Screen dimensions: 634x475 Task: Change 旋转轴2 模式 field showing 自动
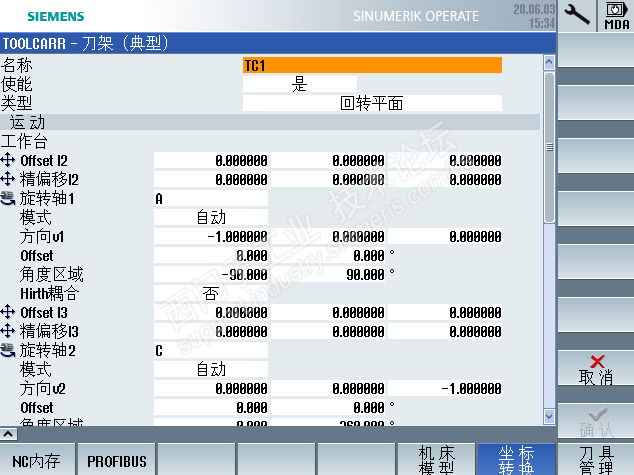(x=211, y=369)
